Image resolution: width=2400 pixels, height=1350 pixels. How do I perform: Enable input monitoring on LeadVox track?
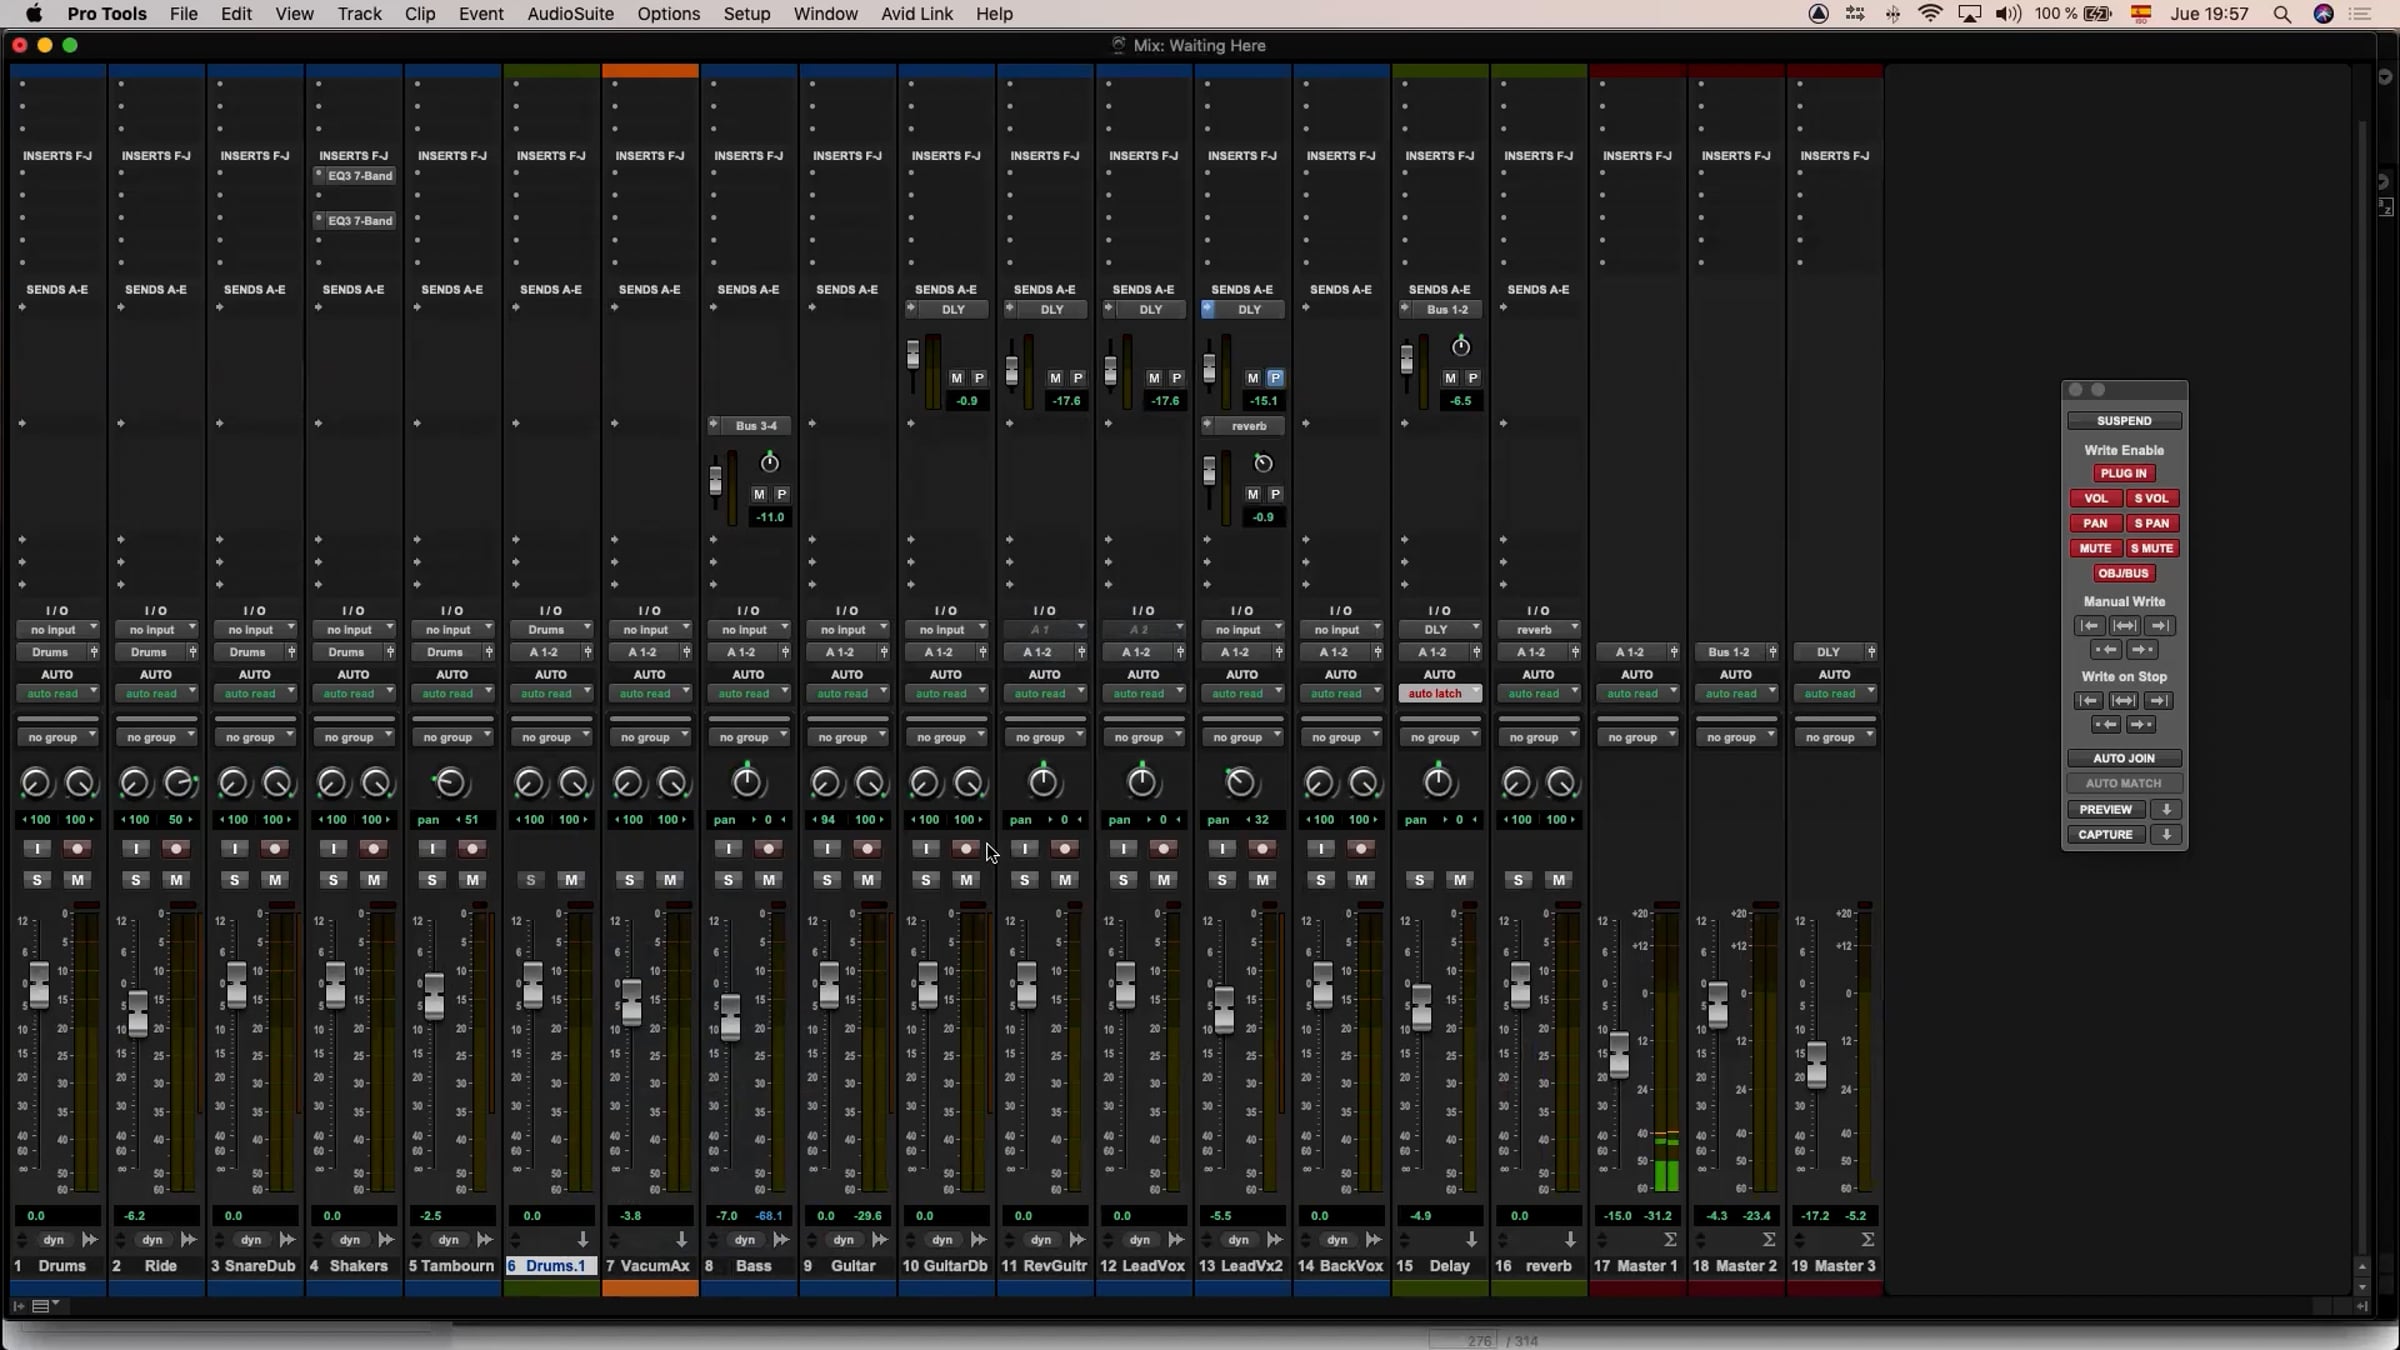(1123, 849)
